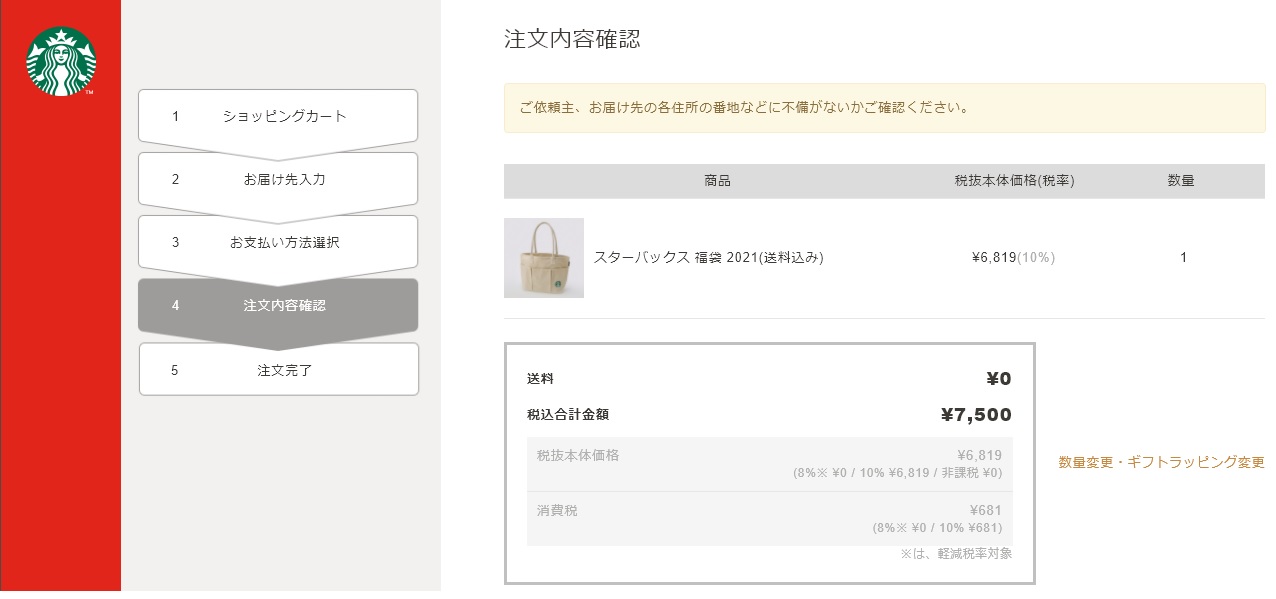This screenshot has height=599, width=1276.
Task: Click the 商品 column header
Action: [717, 181]
